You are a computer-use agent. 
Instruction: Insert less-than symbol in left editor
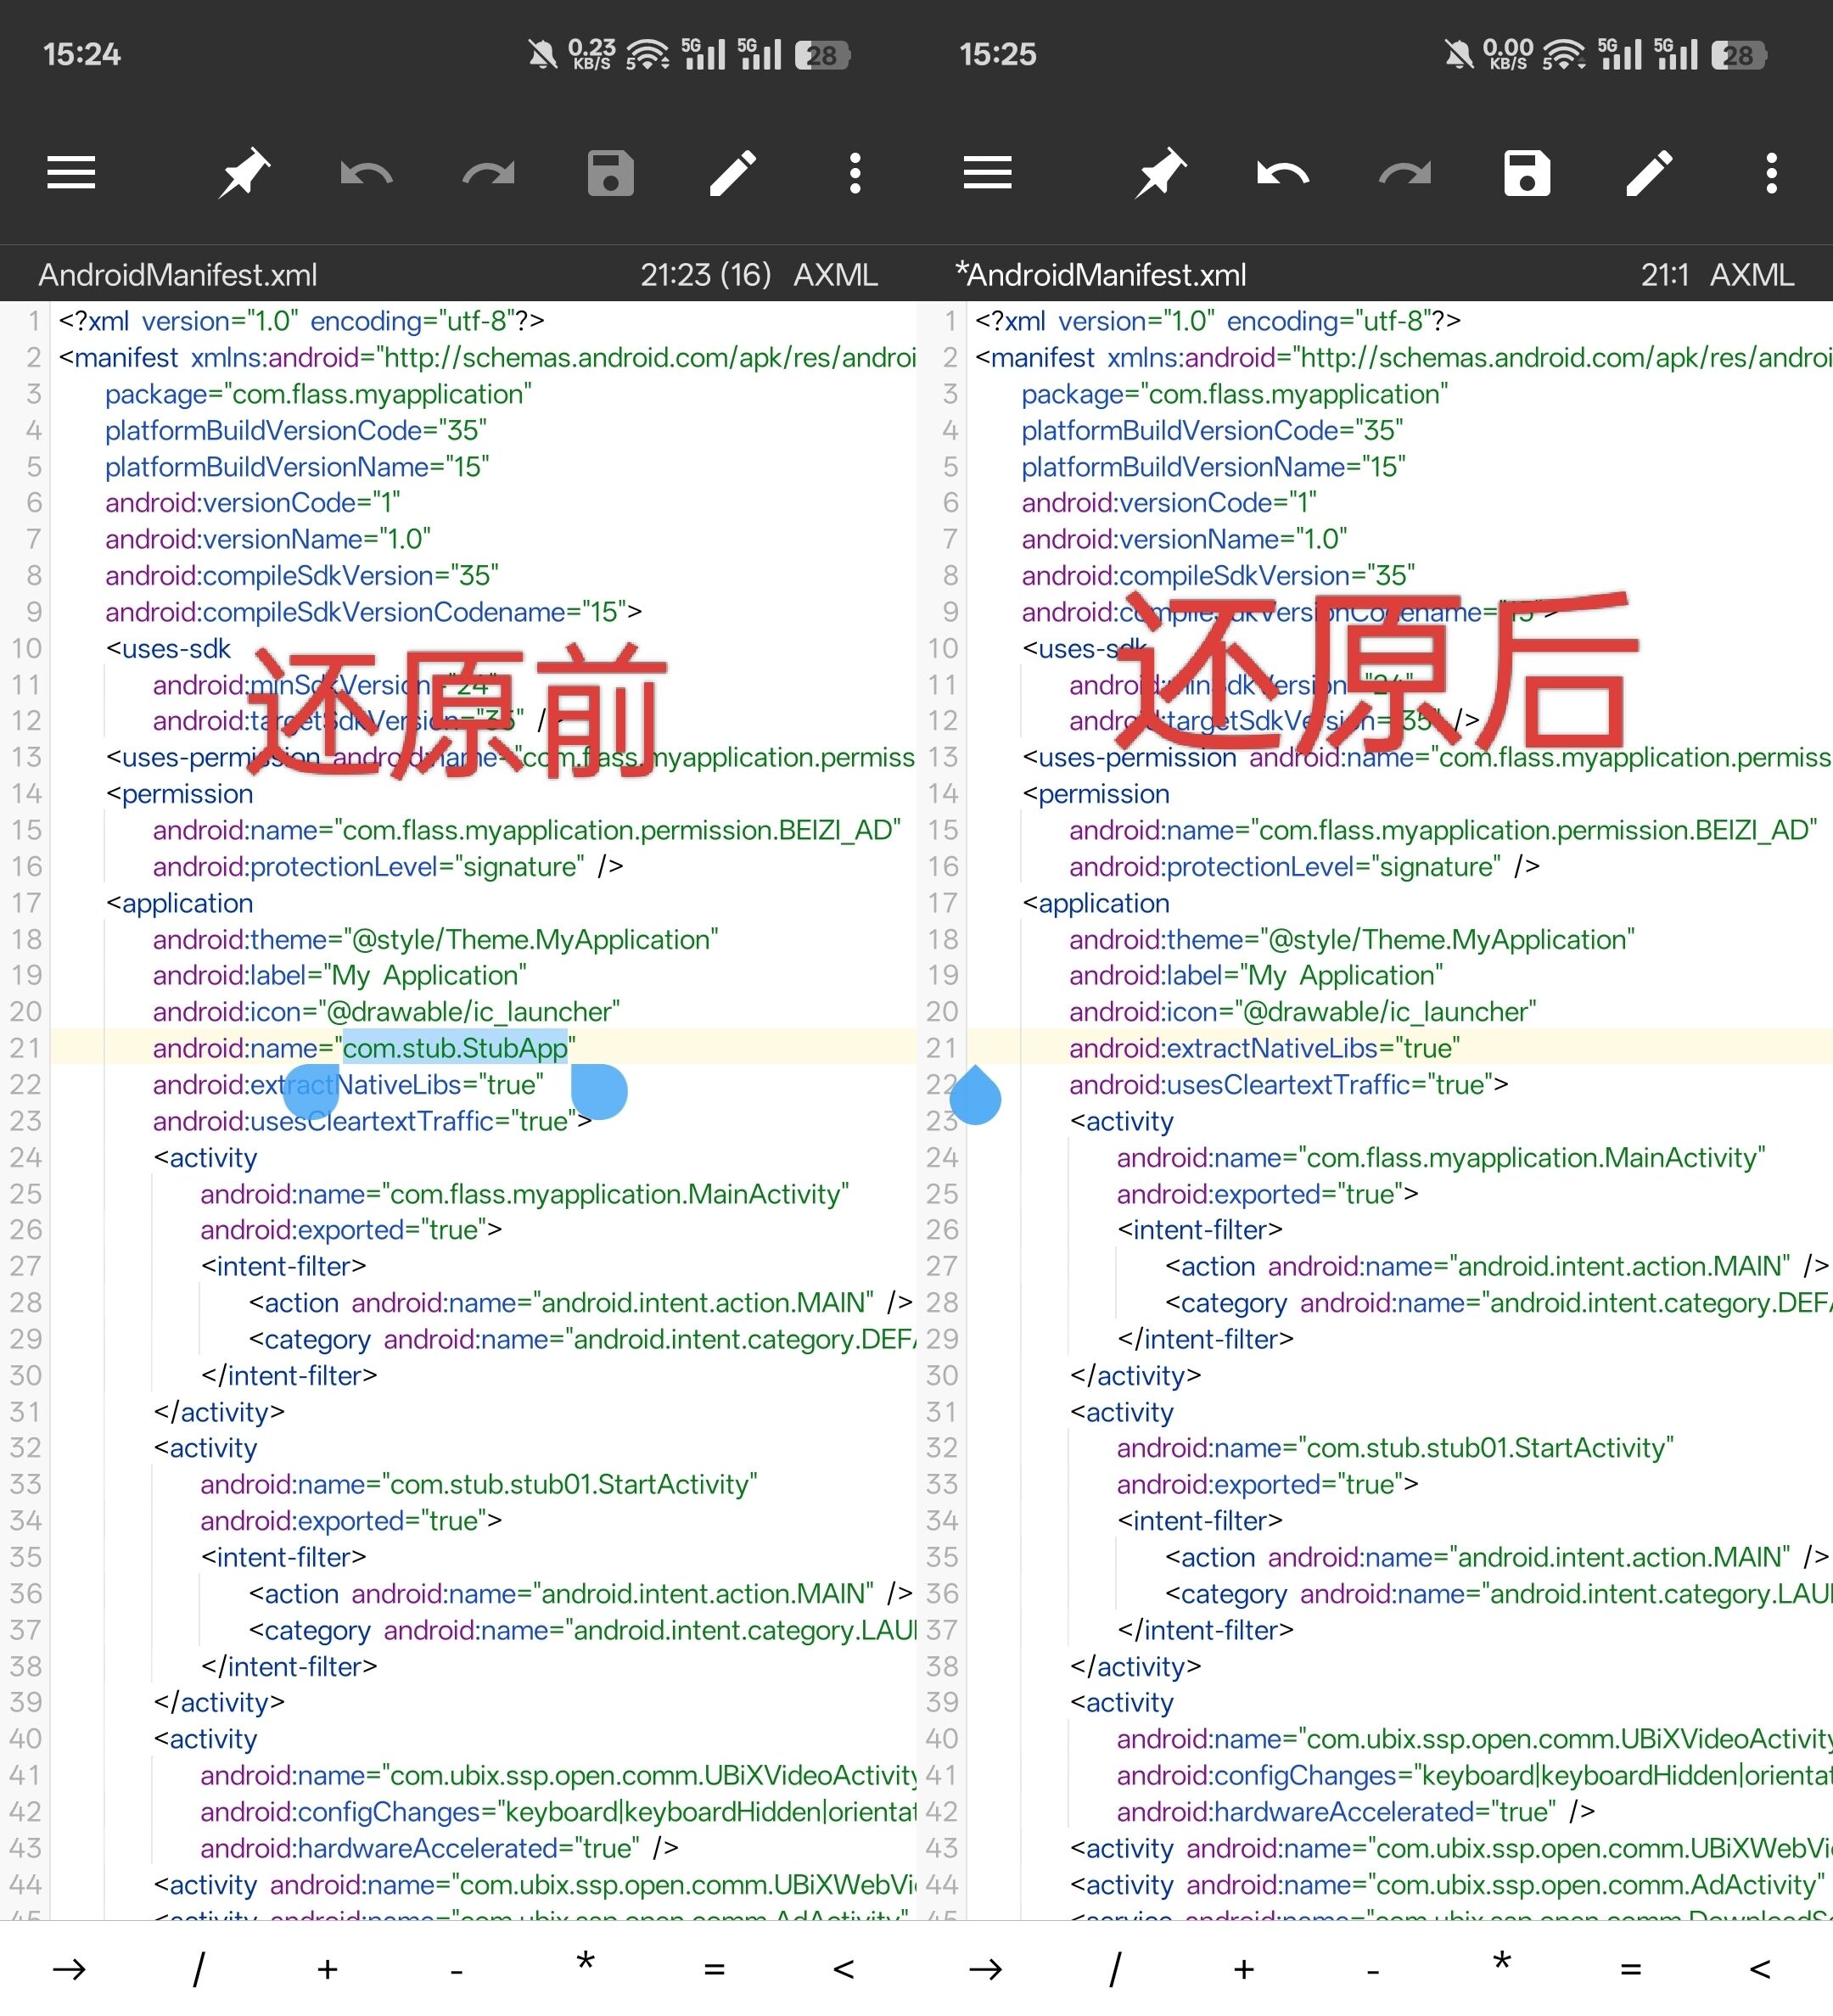(x=843, y=1969)
